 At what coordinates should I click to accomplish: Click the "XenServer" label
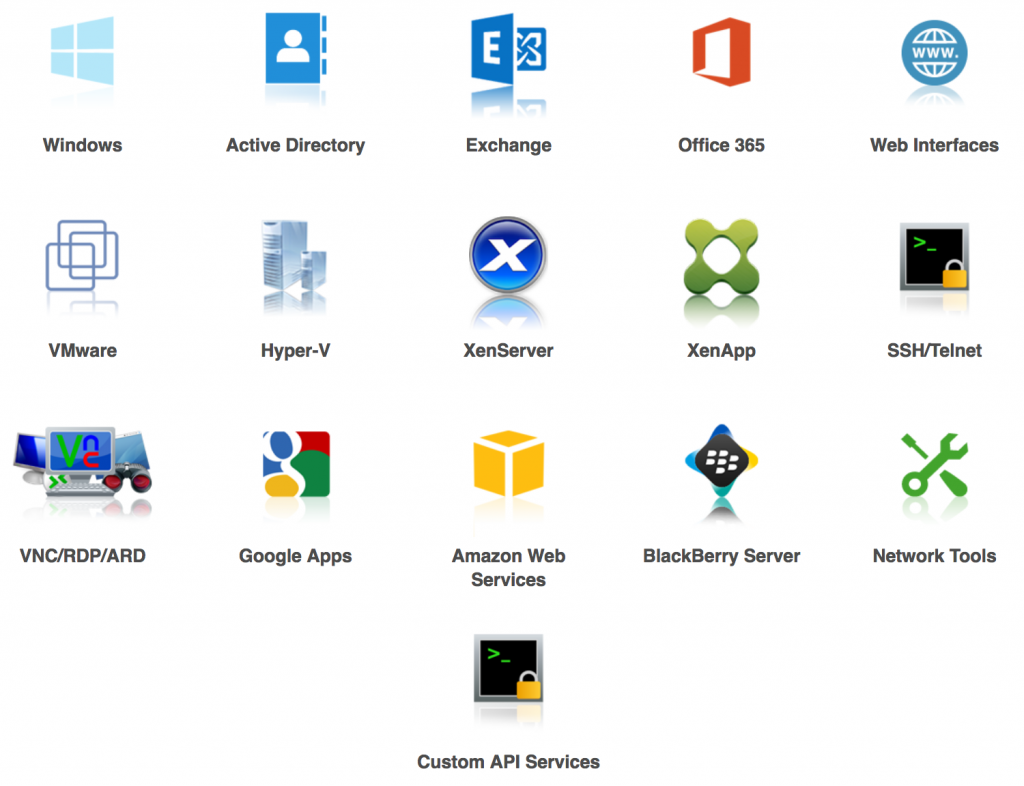(x=508, y=351)
